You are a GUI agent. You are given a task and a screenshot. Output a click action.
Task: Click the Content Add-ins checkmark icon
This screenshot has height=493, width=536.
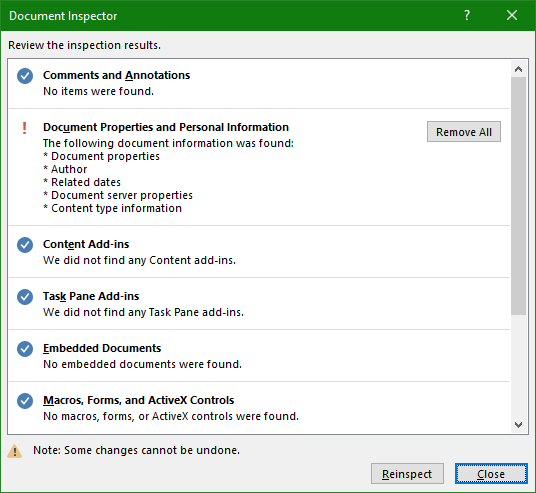(x=25, y=245)
